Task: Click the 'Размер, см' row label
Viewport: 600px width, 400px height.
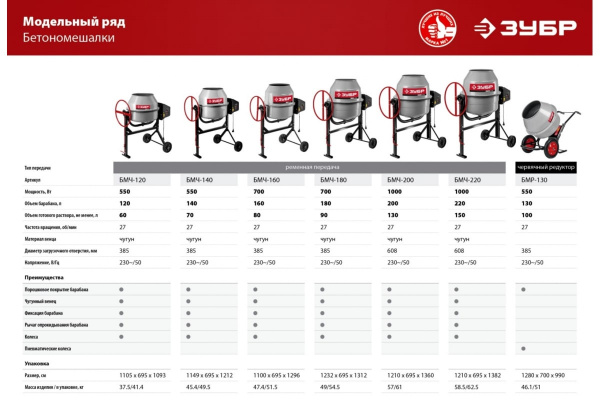Action: click(x=35, y=376)
